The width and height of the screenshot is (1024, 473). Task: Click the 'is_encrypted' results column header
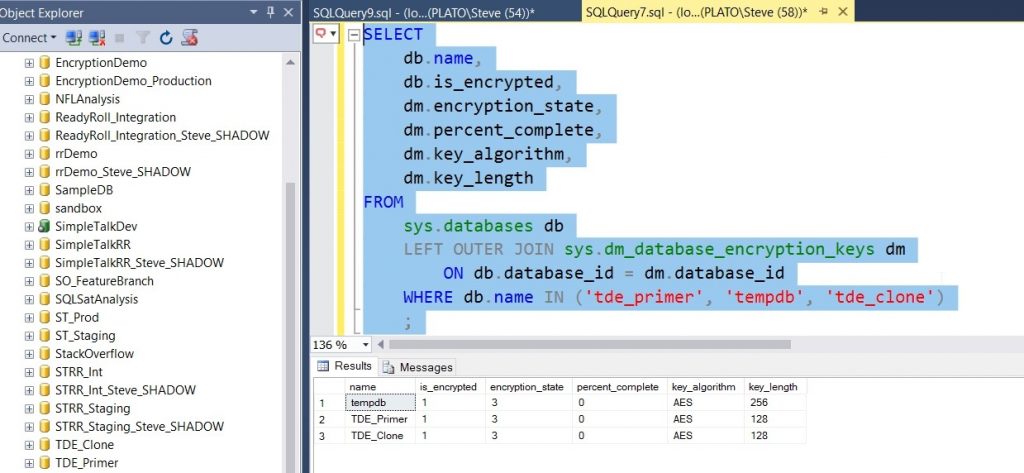[450, 387]
